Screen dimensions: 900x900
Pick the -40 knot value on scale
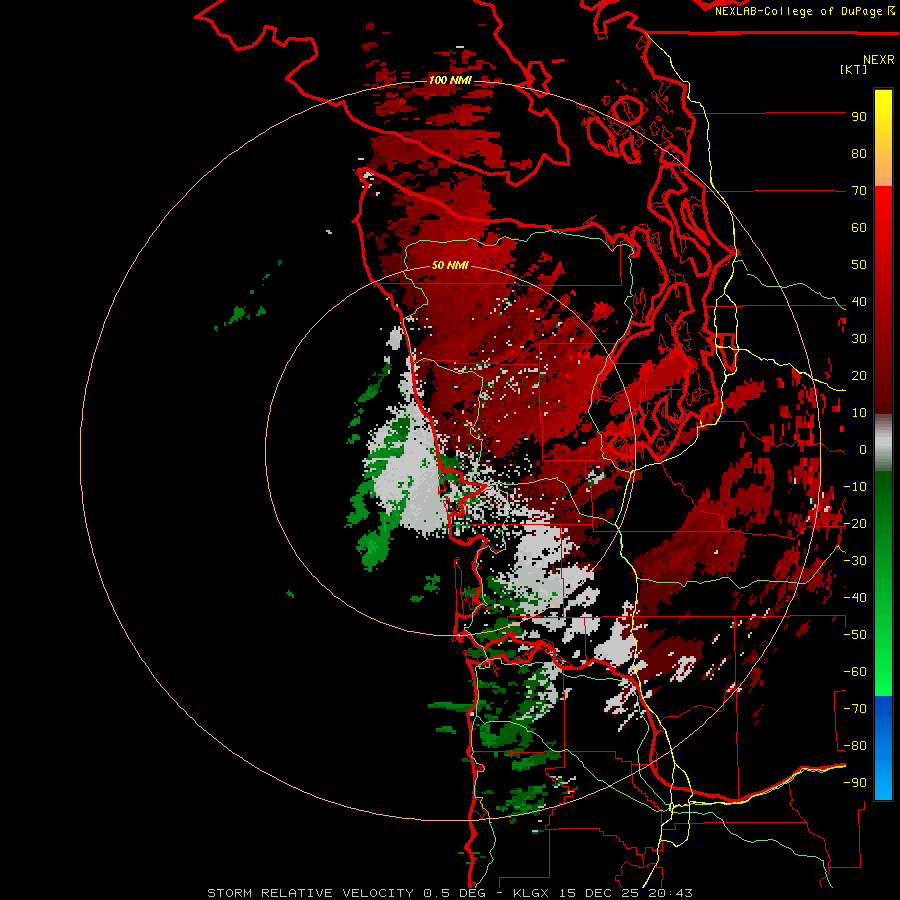[855, 598]
